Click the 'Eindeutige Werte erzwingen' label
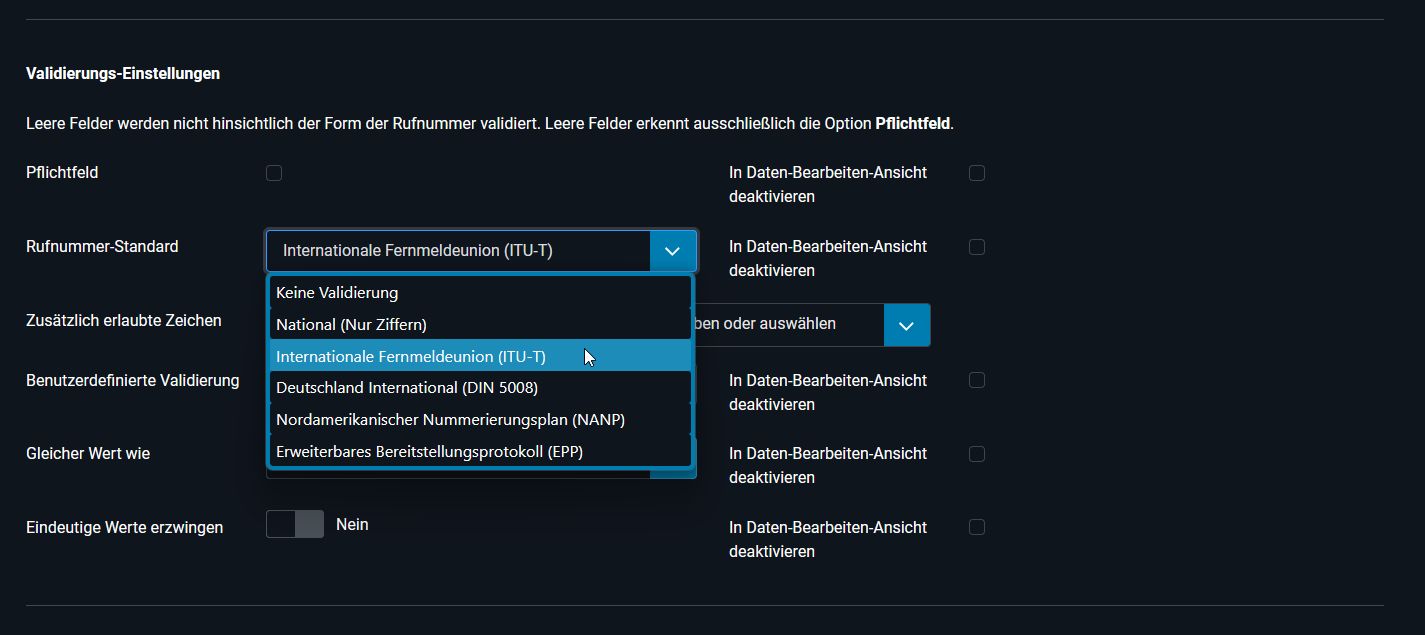This screenshot has height=635, width=1425. click(125, 527)
